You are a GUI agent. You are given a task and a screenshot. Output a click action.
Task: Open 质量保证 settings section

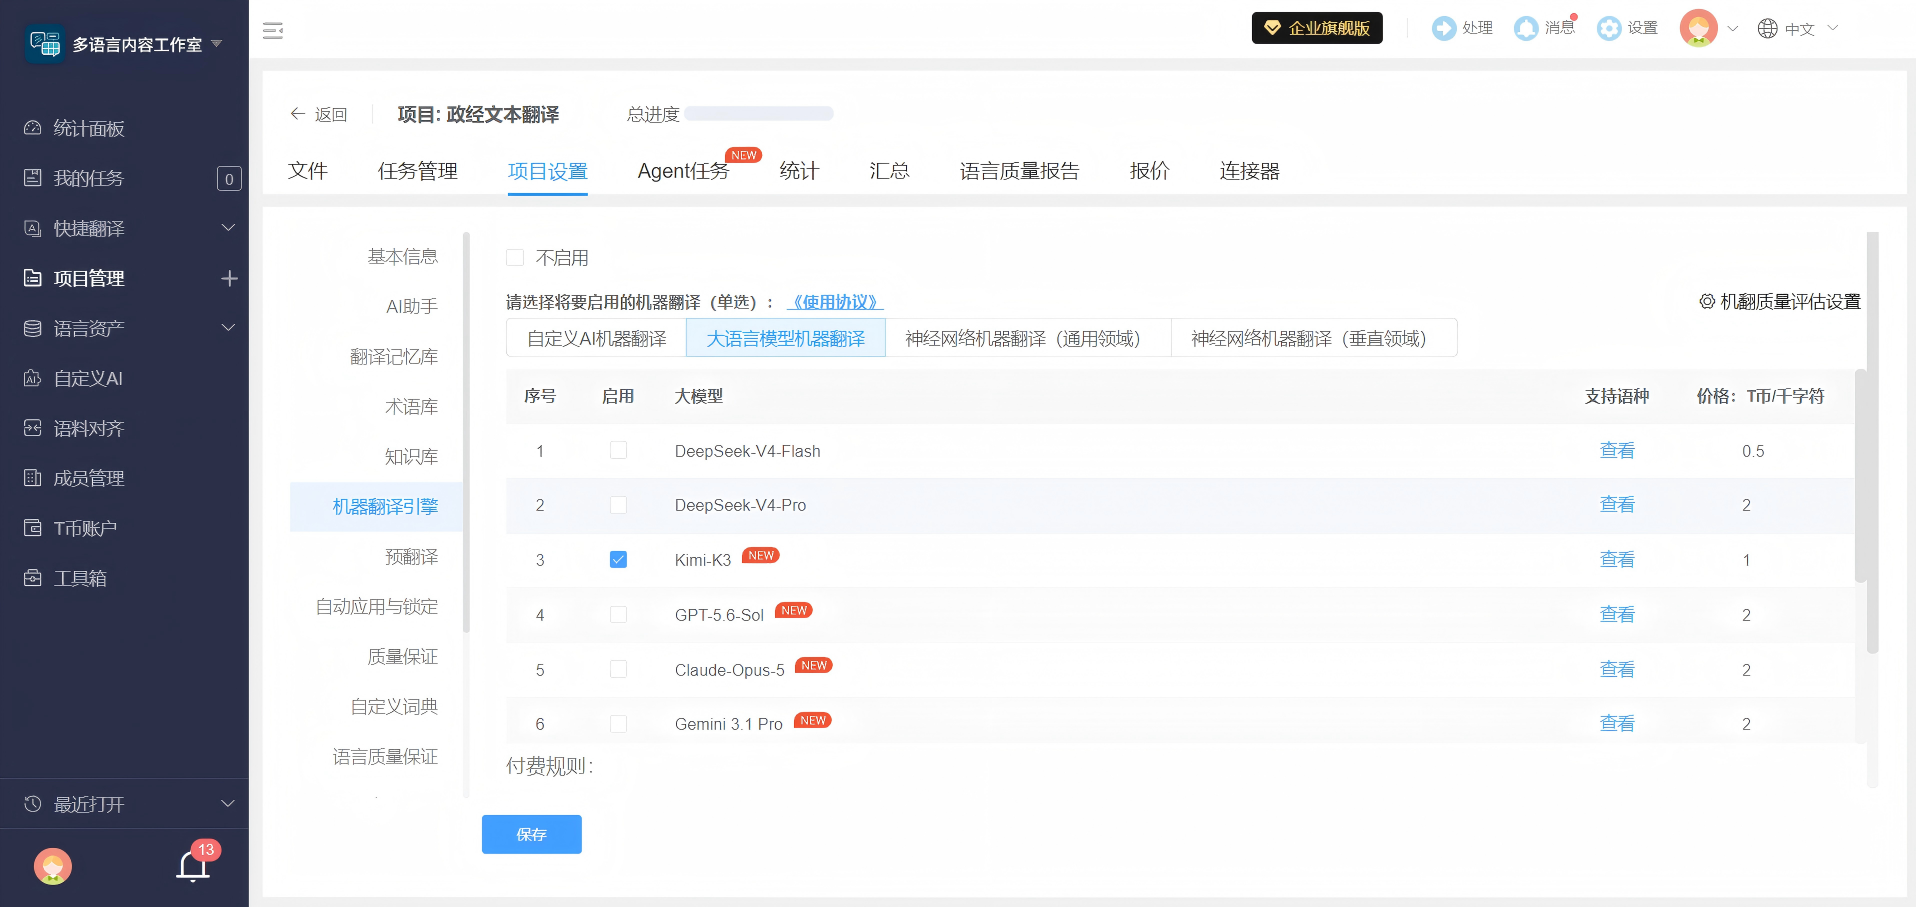coord(403,657)
